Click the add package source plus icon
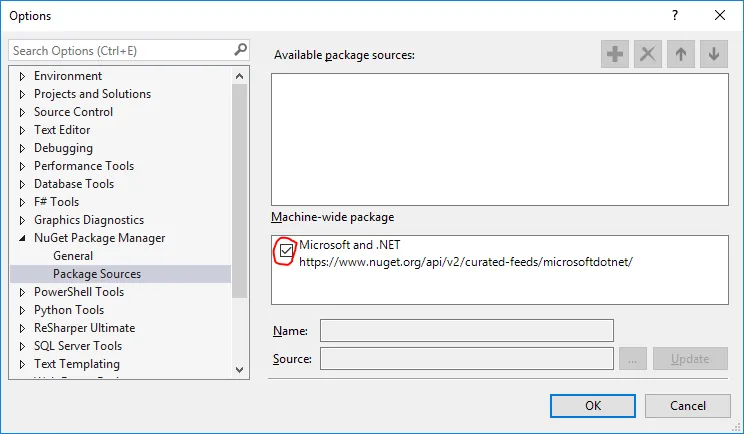The height and width of the screenshot is (434, 744). point(615,55)
